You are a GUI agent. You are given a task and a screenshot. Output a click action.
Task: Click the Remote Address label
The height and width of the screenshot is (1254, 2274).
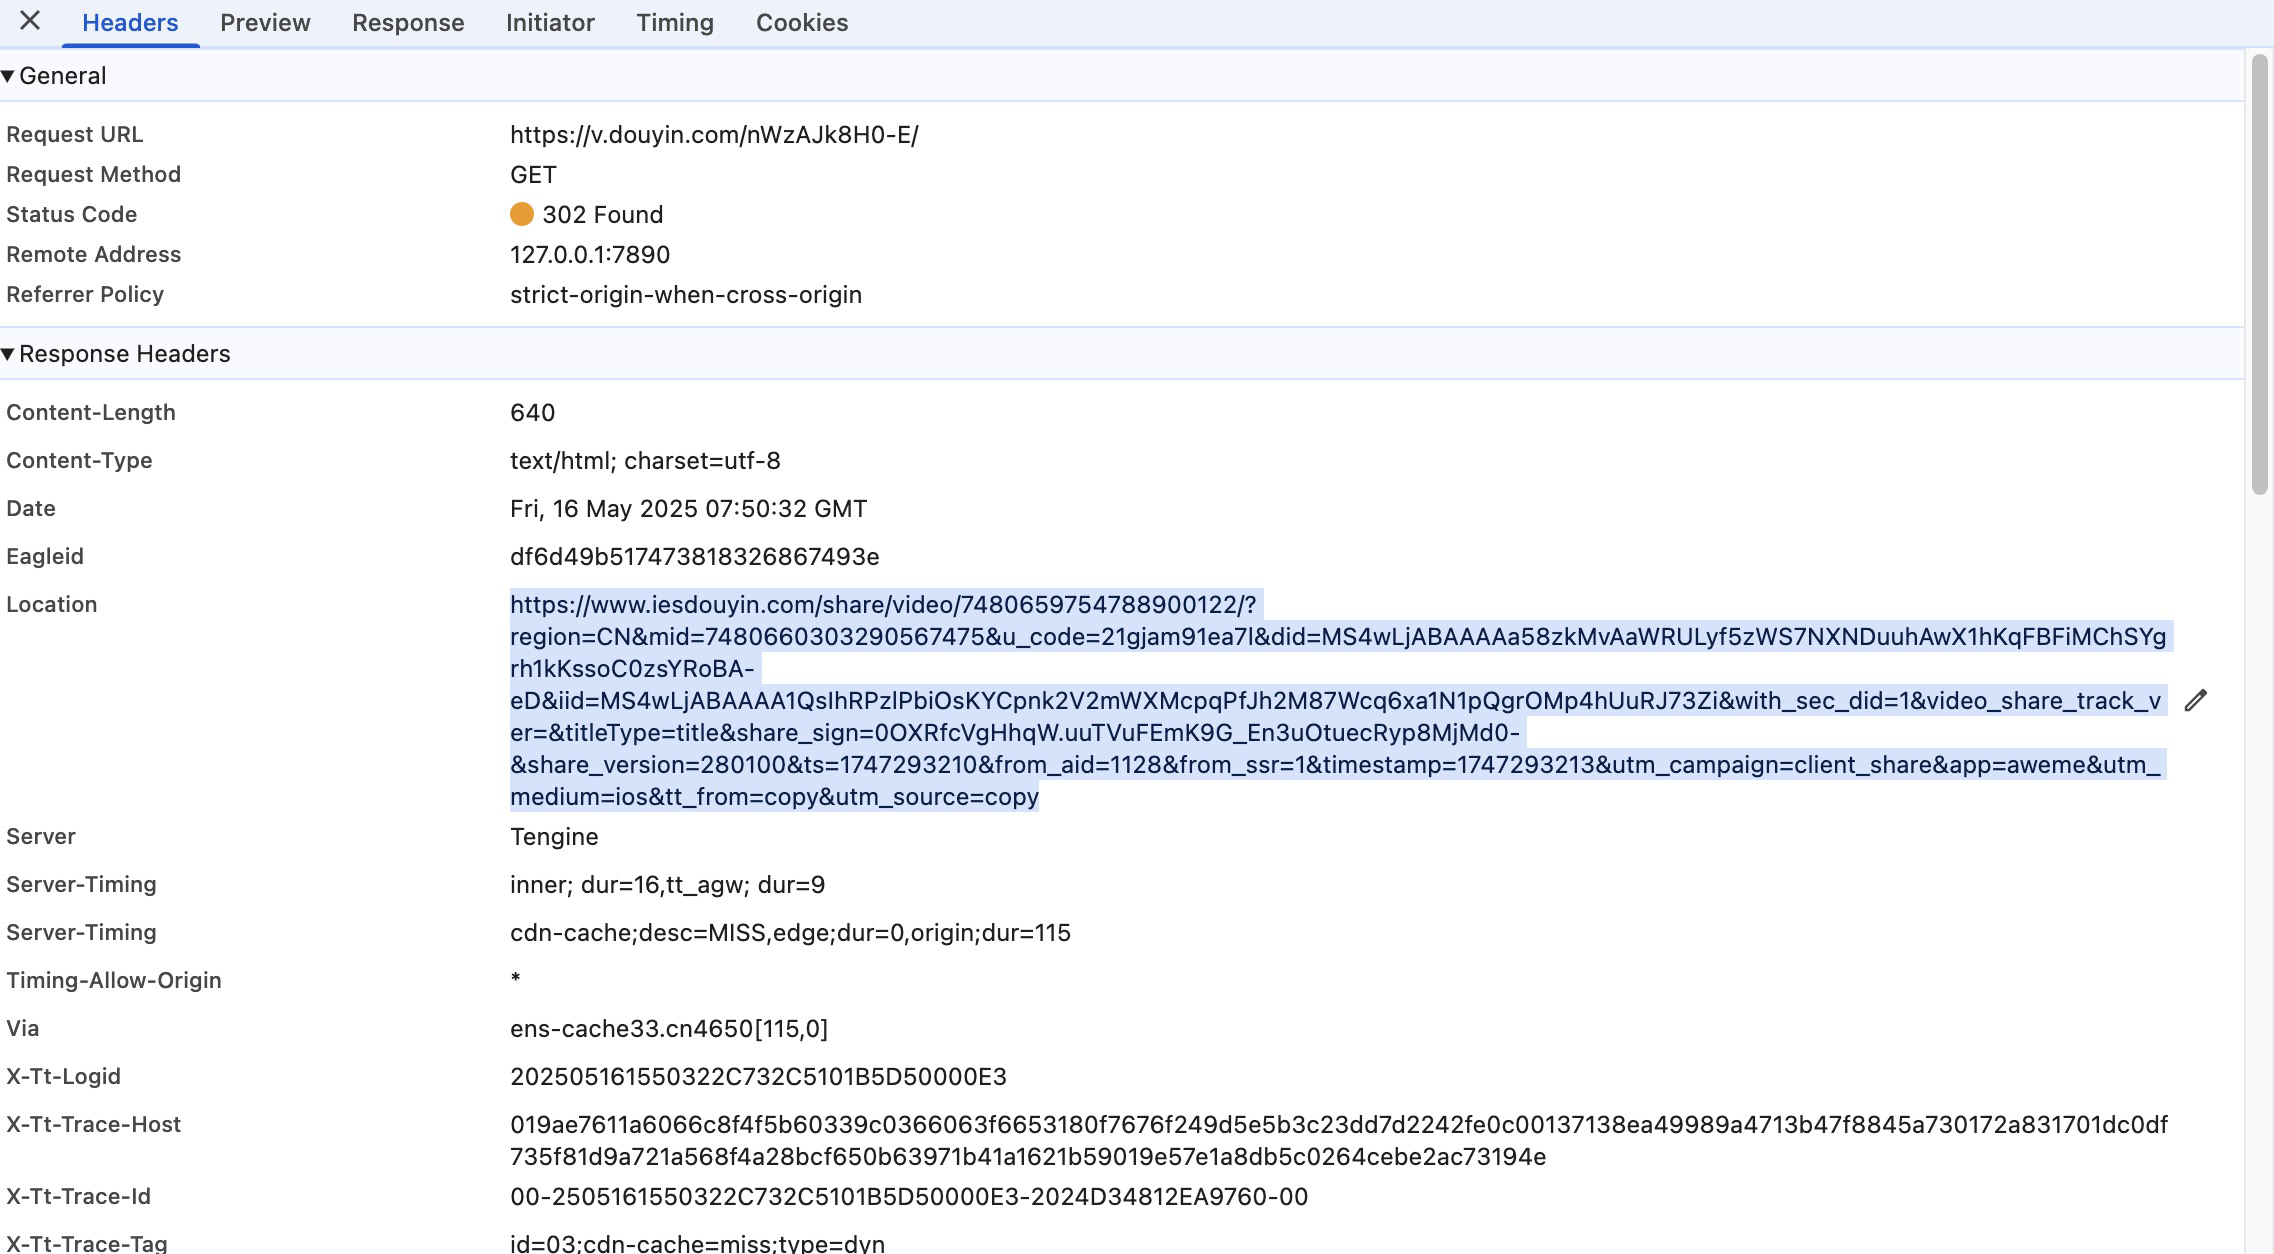pyautogui.click(x=94, y=254)
